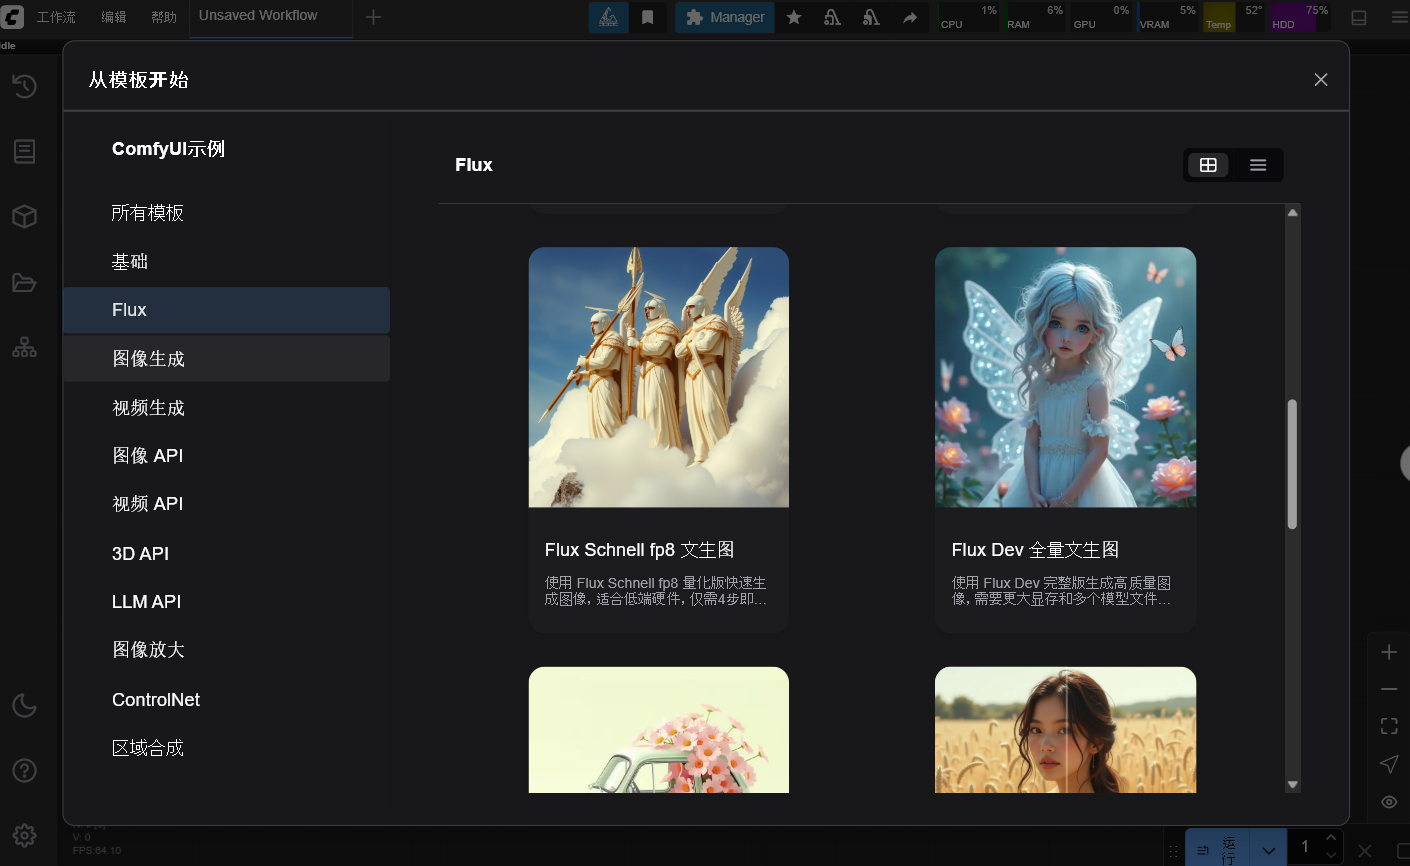Viewport: 1410px width, 866px height.
Task: Expand the run options dropdown arrow
Action: tap(1268, 850)
